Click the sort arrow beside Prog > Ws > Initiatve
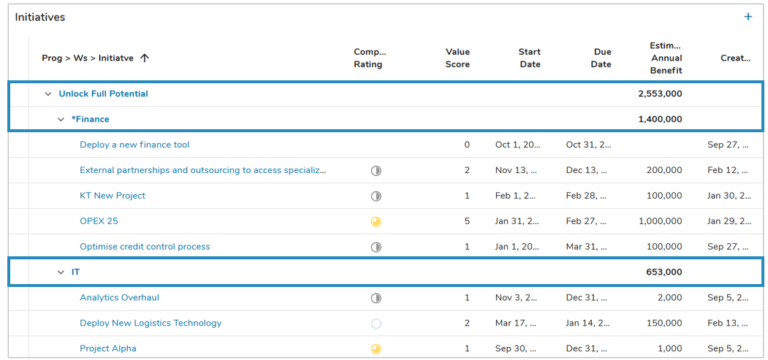This screenshot has height=360, width=768. click(x=144, y=58)
